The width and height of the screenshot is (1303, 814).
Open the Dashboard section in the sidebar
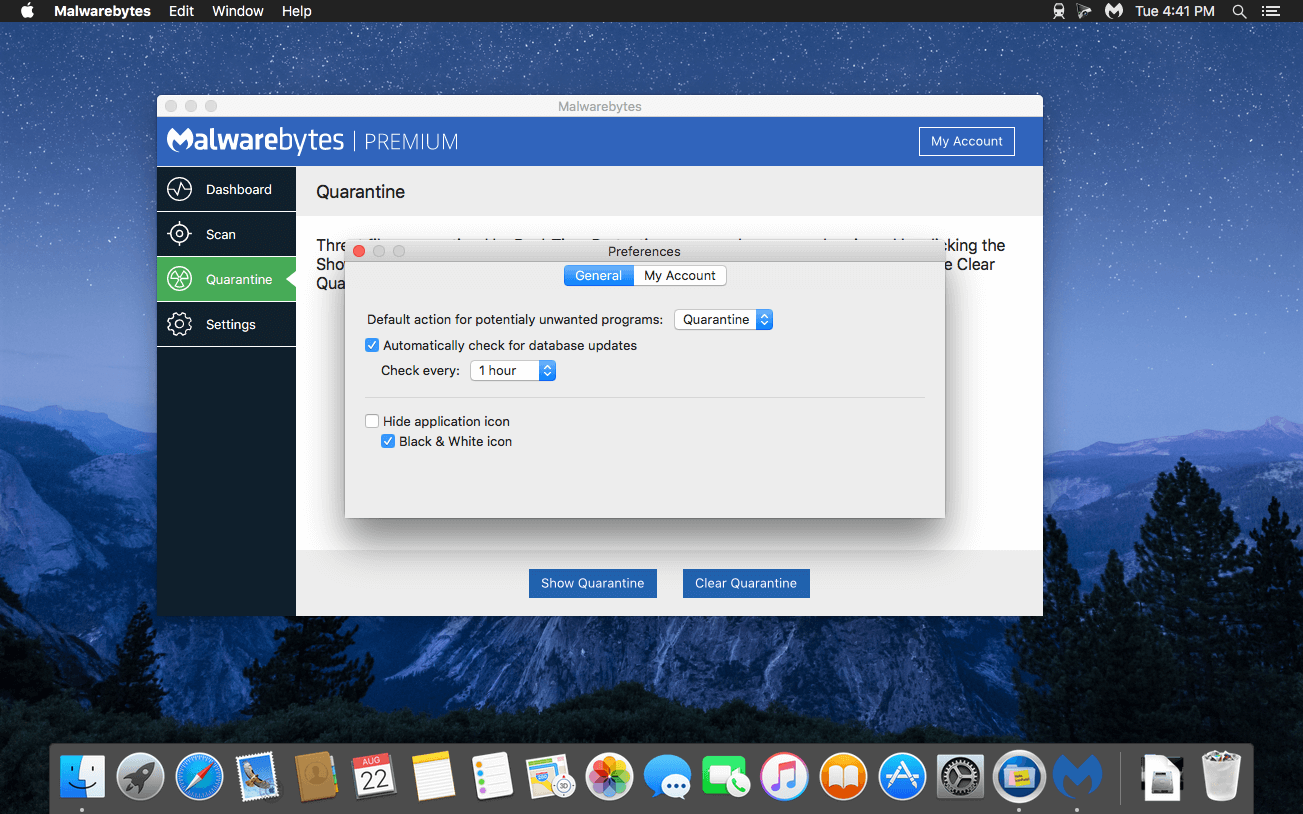226,189
